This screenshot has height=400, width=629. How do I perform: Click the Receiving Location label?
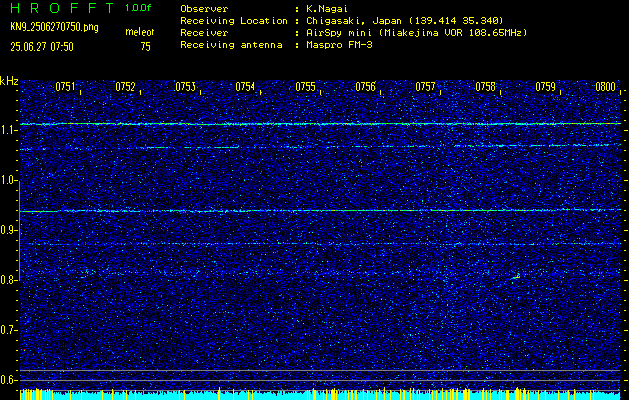234,20
